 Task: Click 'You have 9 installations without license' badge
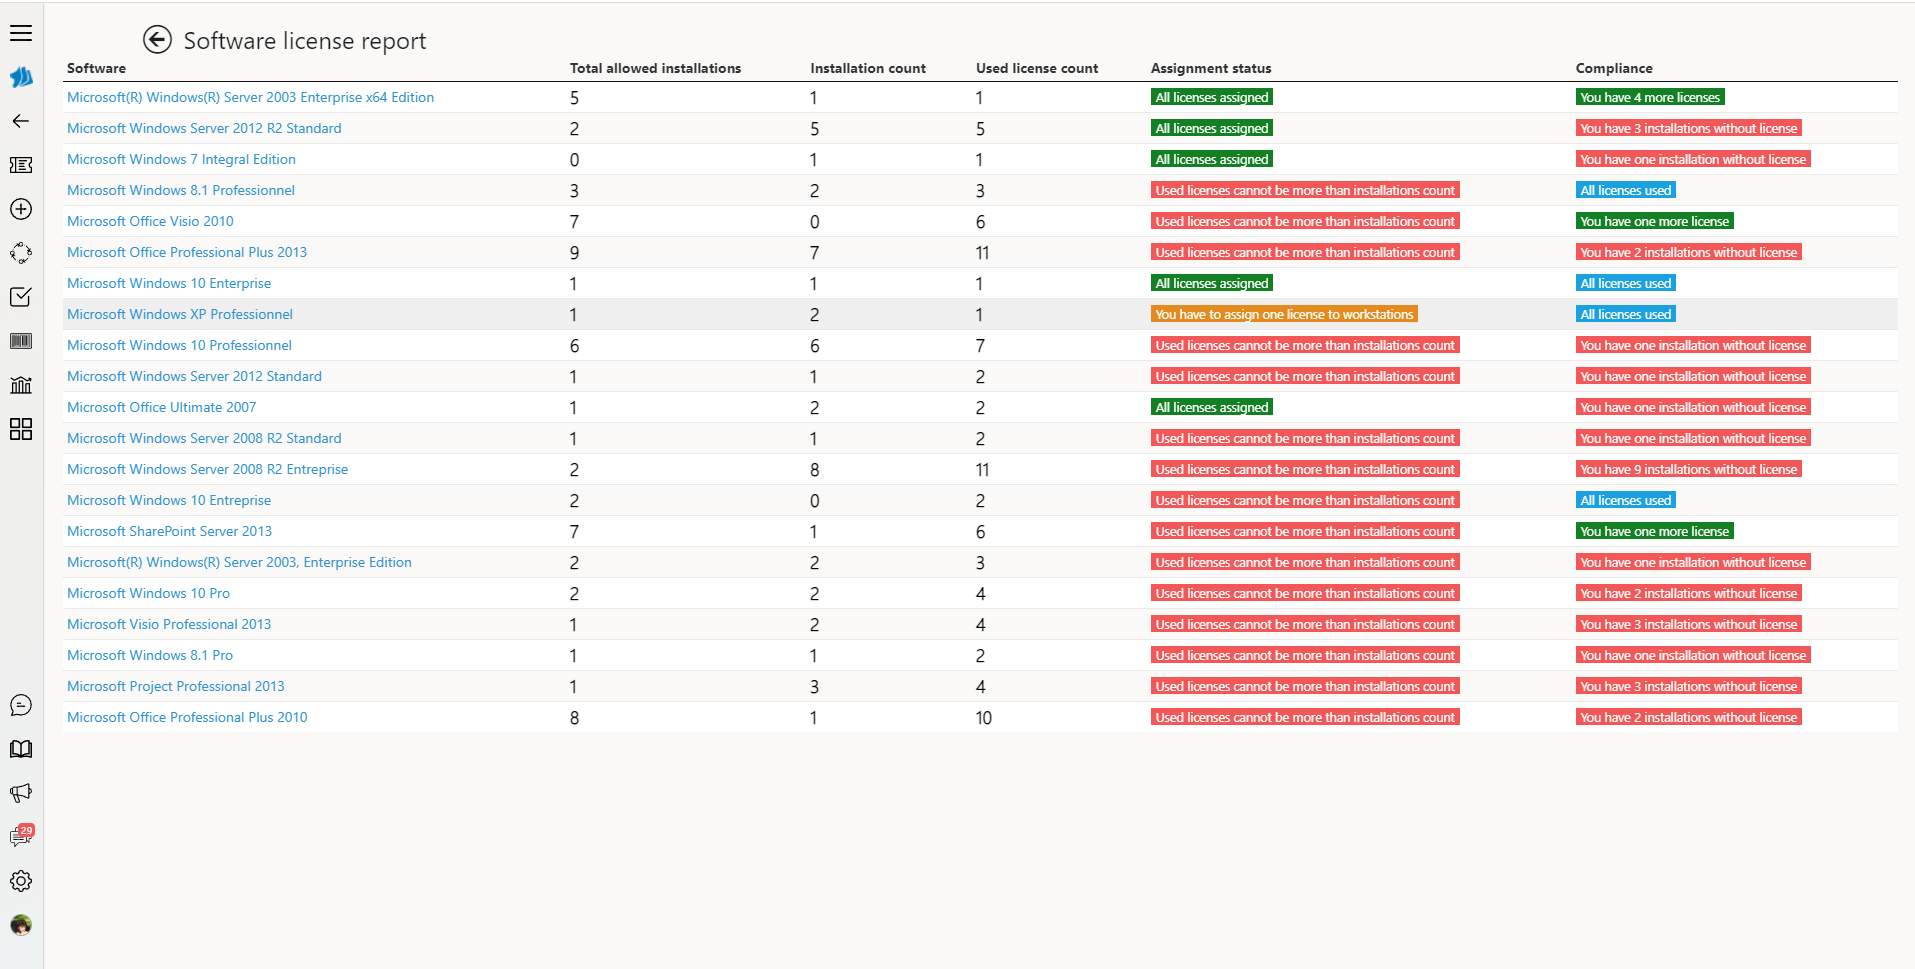pos(1688,469)
